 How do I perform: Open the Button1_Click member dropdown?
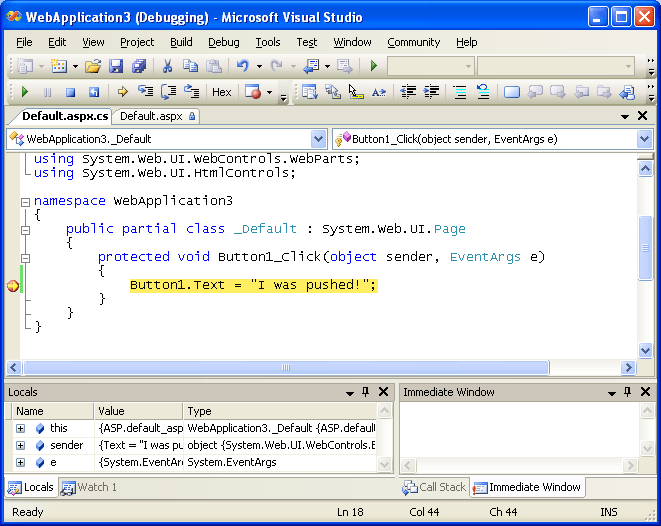point(644,139)
